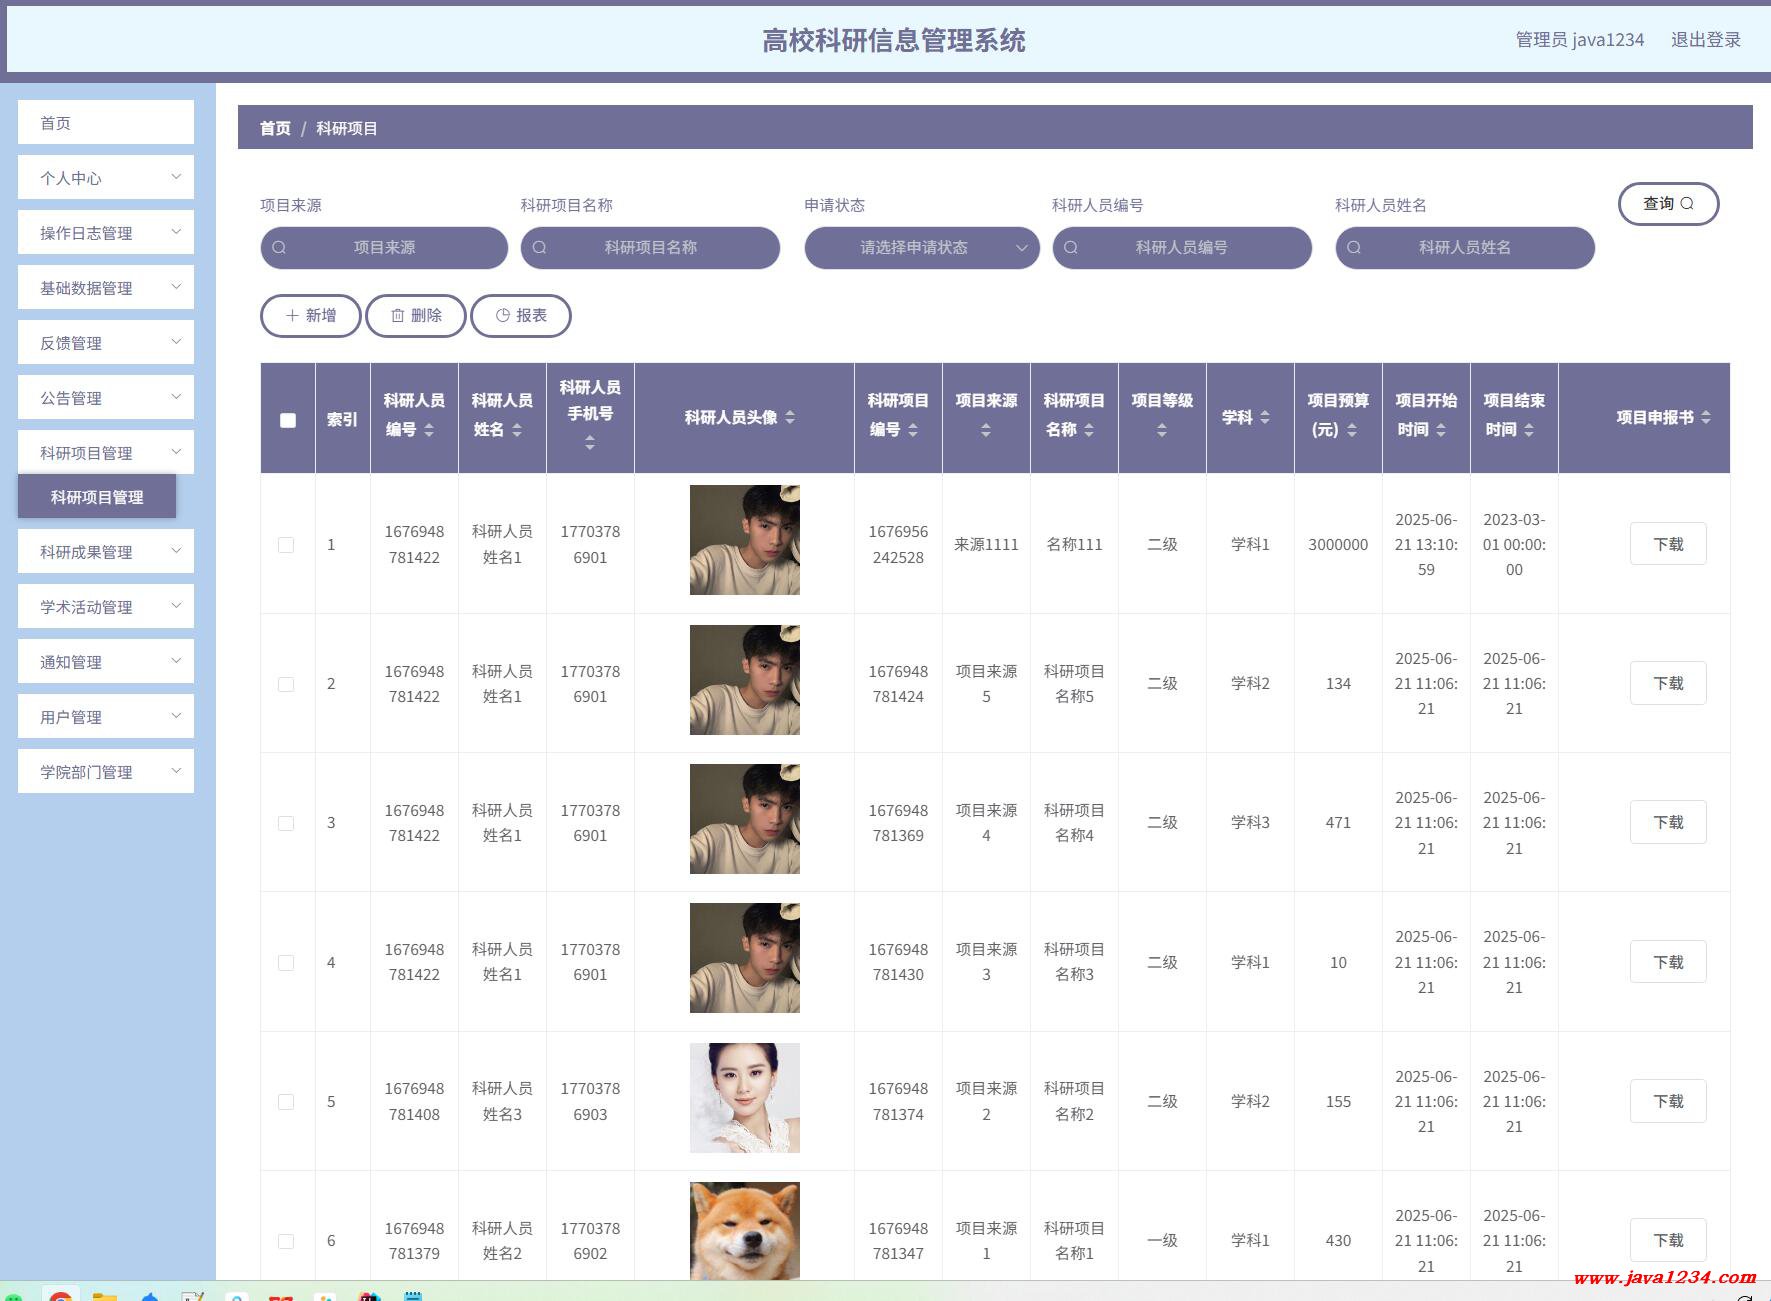Image resolution: width=1771 pixels, height=1301 pixels.
Task: Go to 首页 in the sidebar
Action: [106, 122]
